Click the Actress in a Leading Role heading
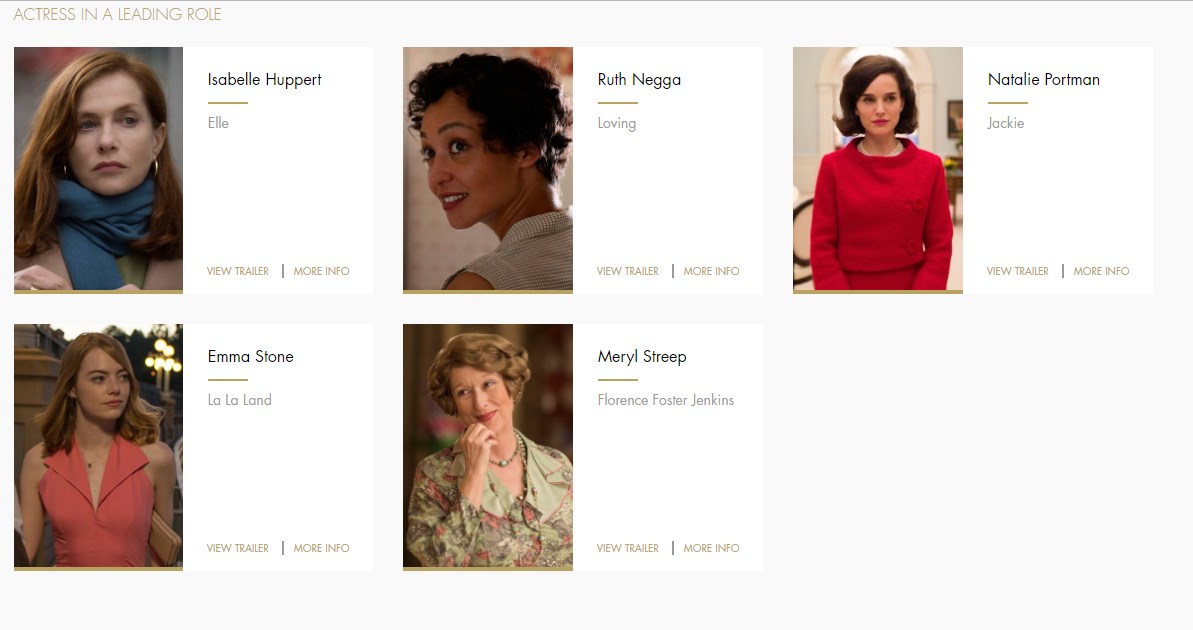The height and width of the screenshot is (630, 1193). tap(117, 14)
